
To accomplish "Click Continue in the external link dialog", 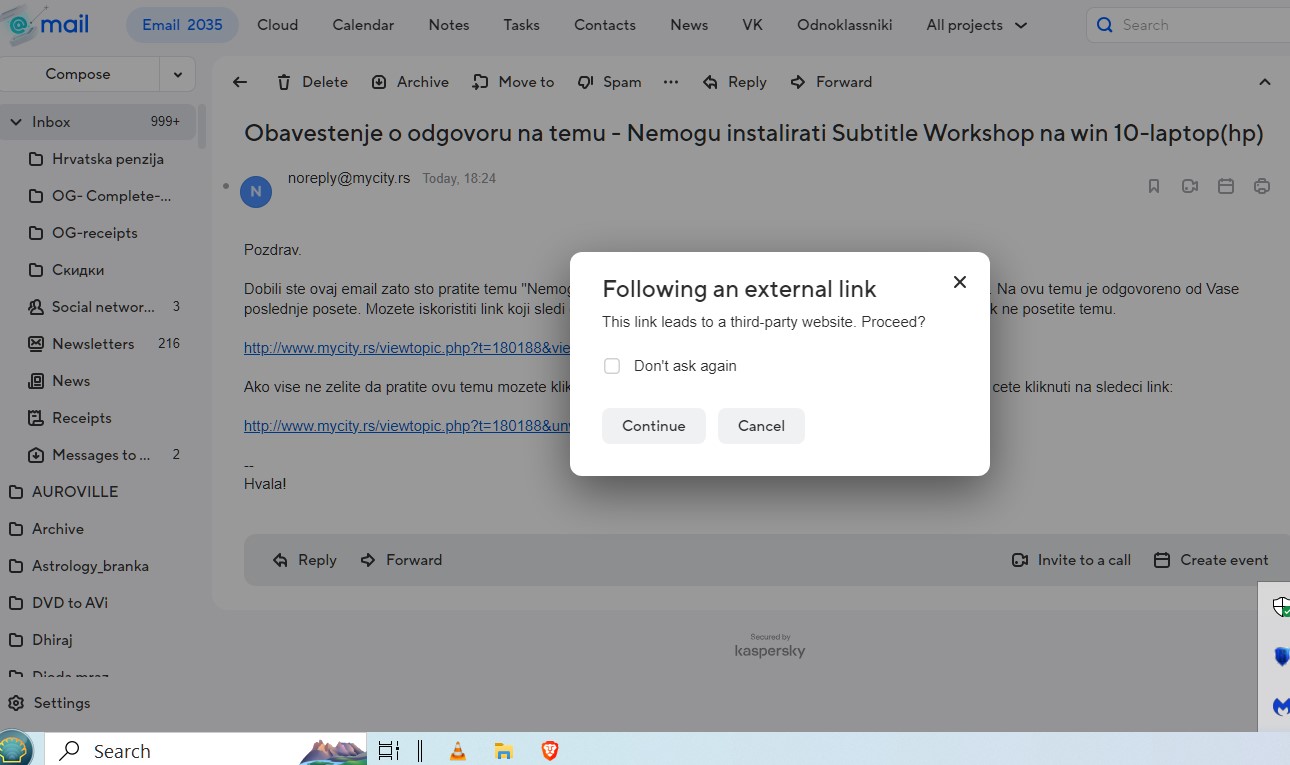I will point(653,426).
